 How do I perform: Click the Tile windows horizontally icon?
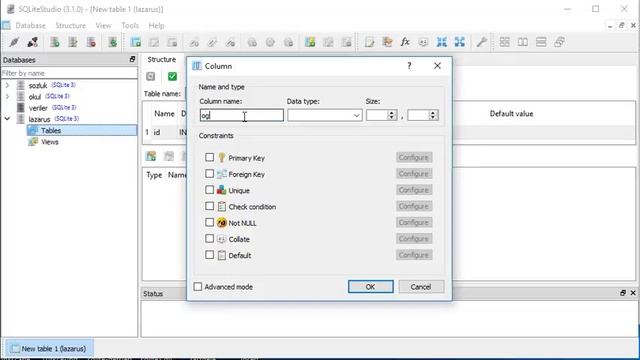[x=523, y=42]
